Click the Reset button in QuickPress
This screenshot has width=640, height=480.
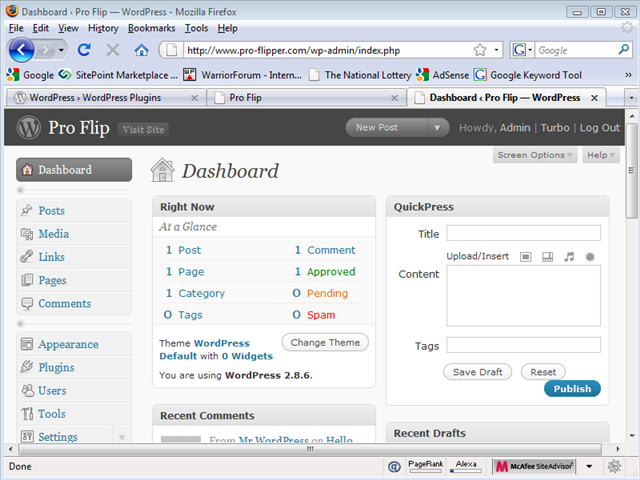(x=543, y=372)
